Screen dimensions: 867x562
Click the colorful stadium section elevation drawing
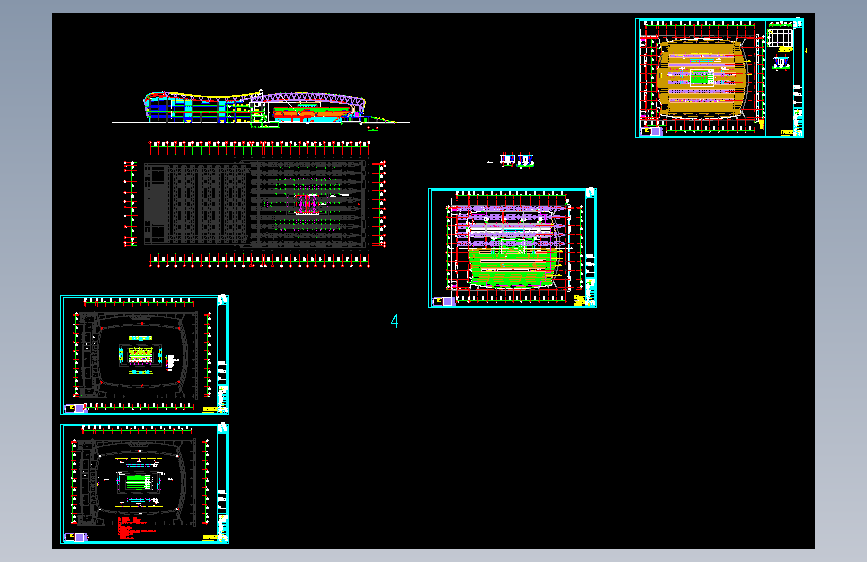[x=261, y=110]
